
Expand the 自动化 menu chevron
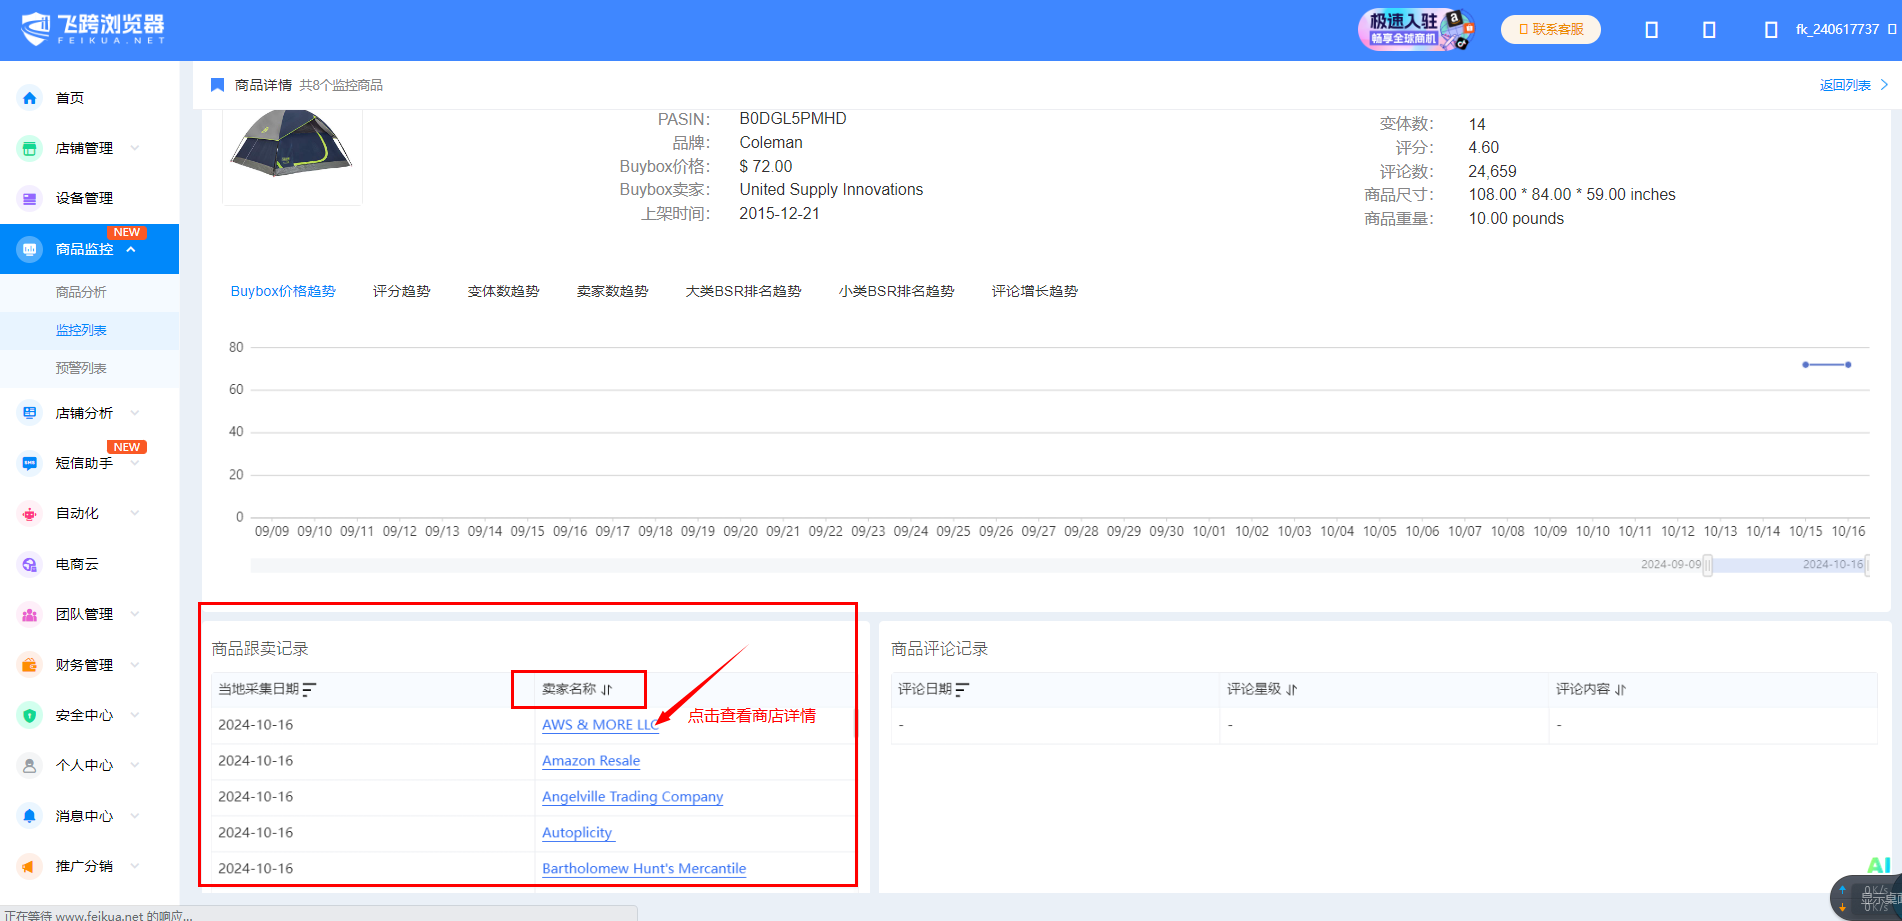(135, 514)
